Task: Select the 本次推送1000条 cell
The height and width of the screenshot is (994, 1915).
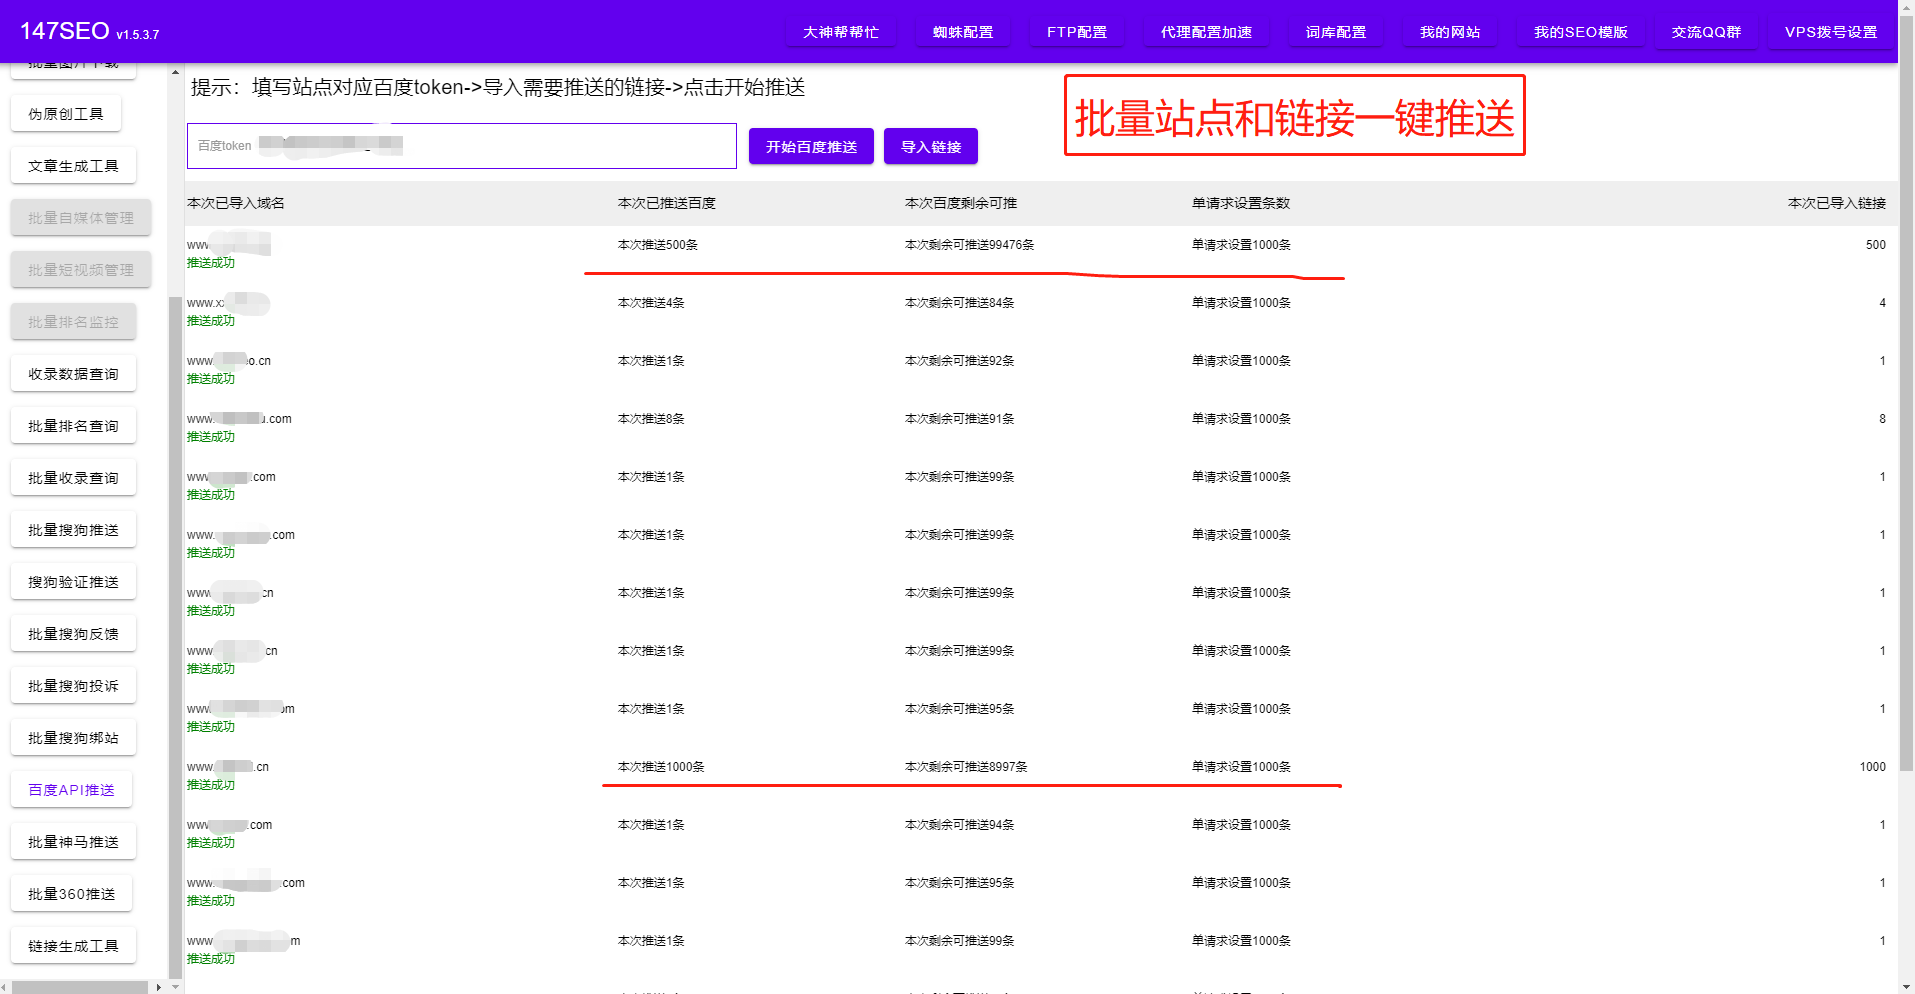Action: pyautogui.click(x=661, y=767)
